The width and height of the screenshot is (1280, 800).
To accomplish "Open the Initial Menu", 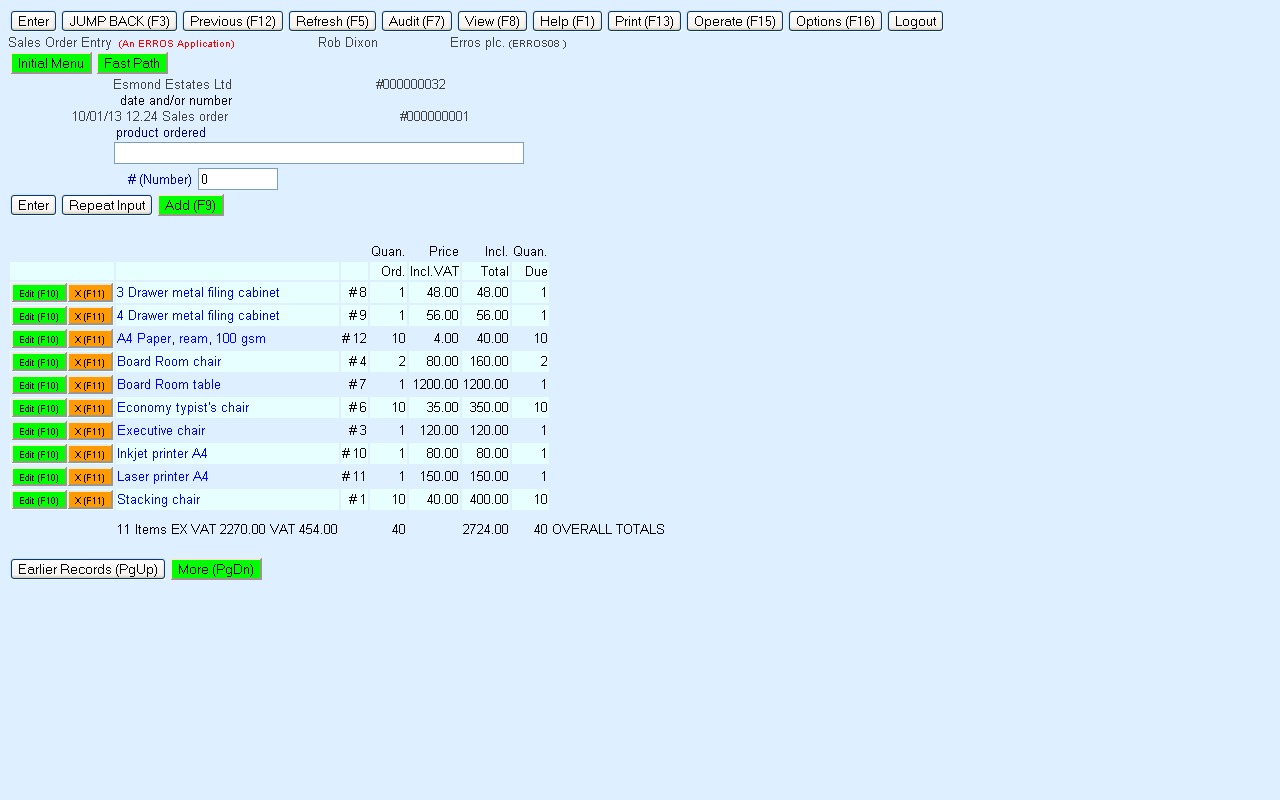I will (51, 63).
